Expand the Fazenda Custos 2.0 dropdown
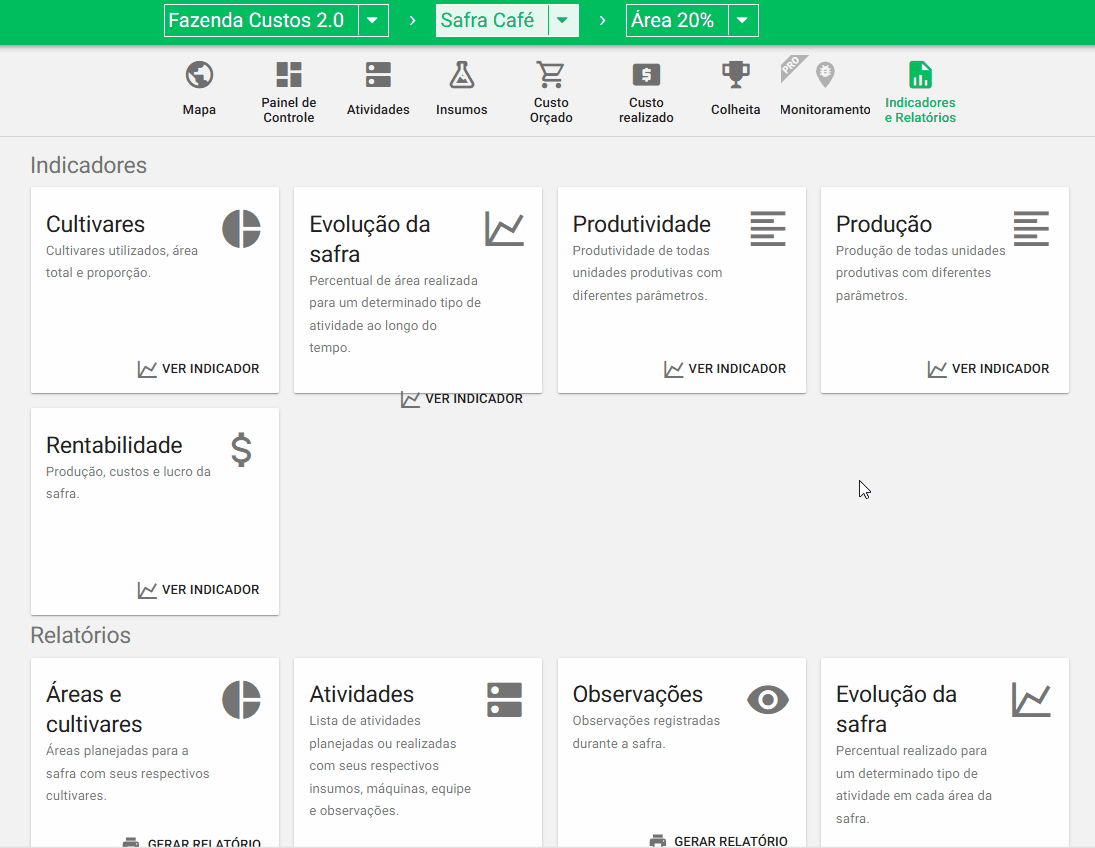The height and width of the screenshot is (848, 1095). point(373,20)
